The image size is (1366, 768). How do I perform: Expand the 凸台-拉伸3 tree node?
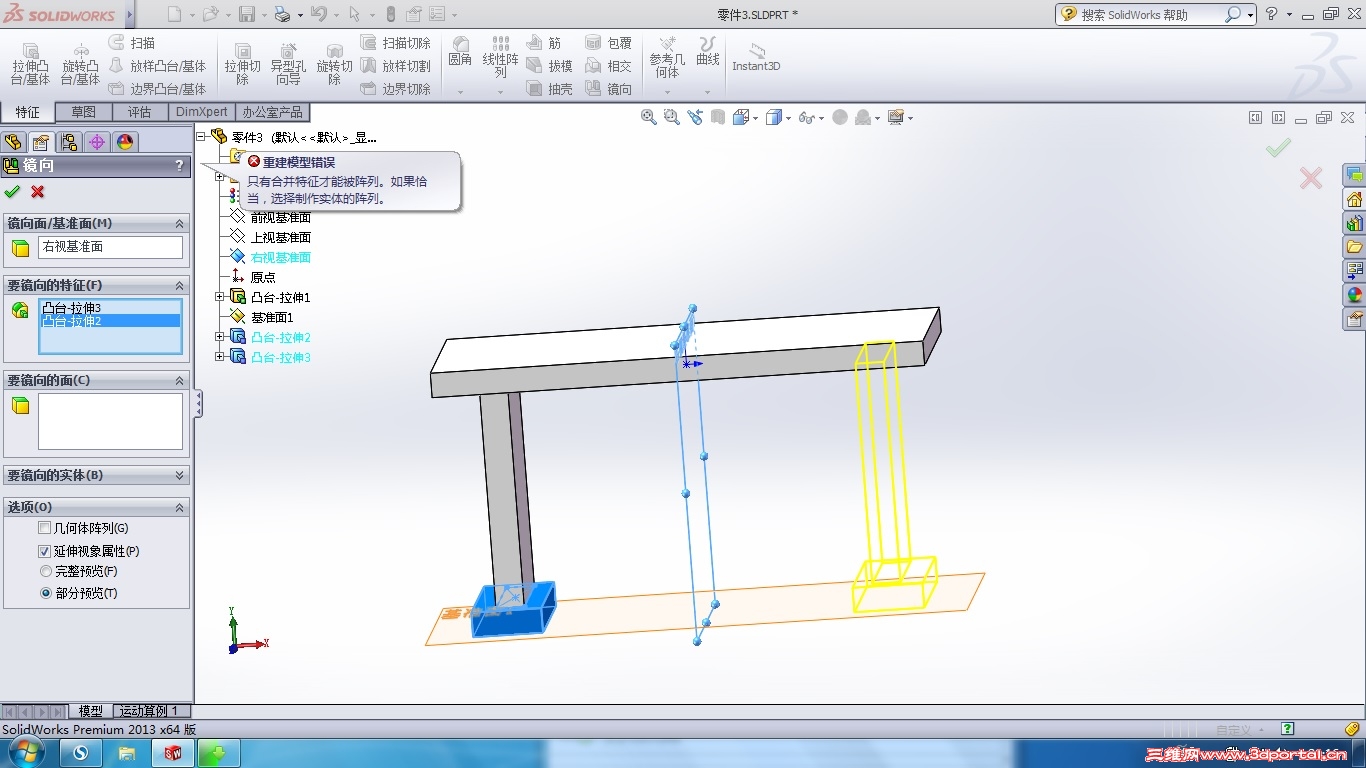[x=220, y=357]
